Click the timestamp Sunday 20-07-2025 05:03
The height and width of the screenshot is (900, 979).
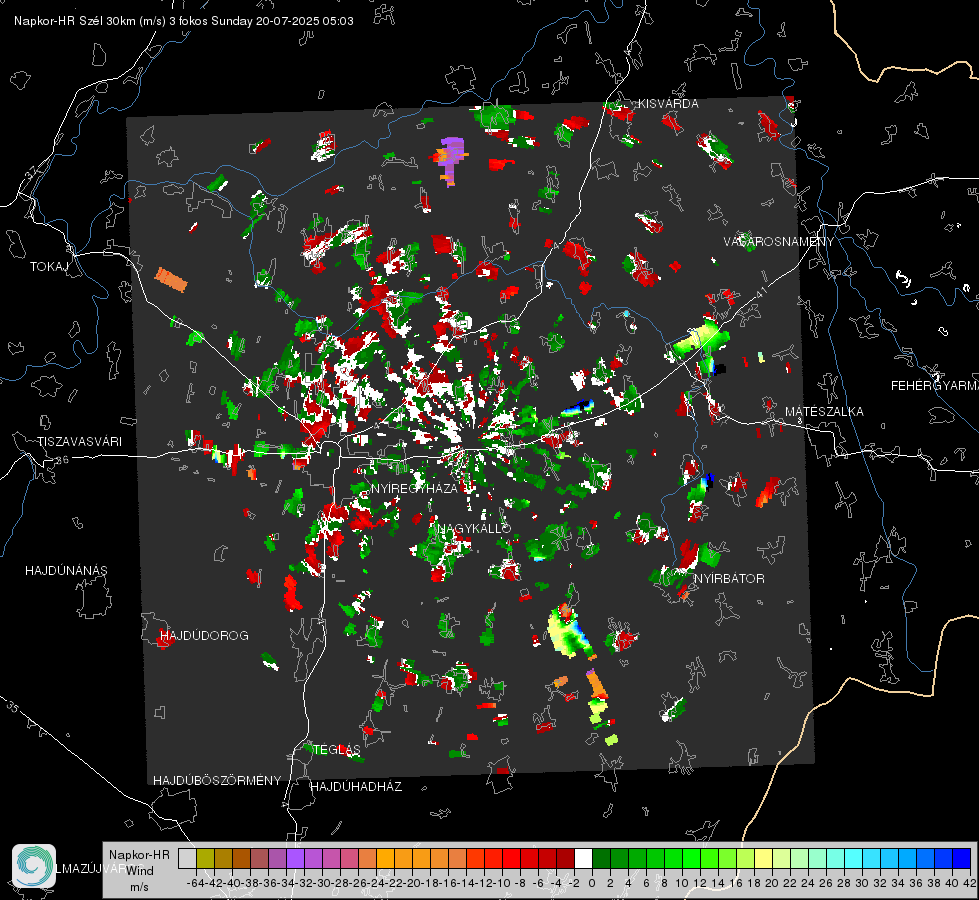282,21
